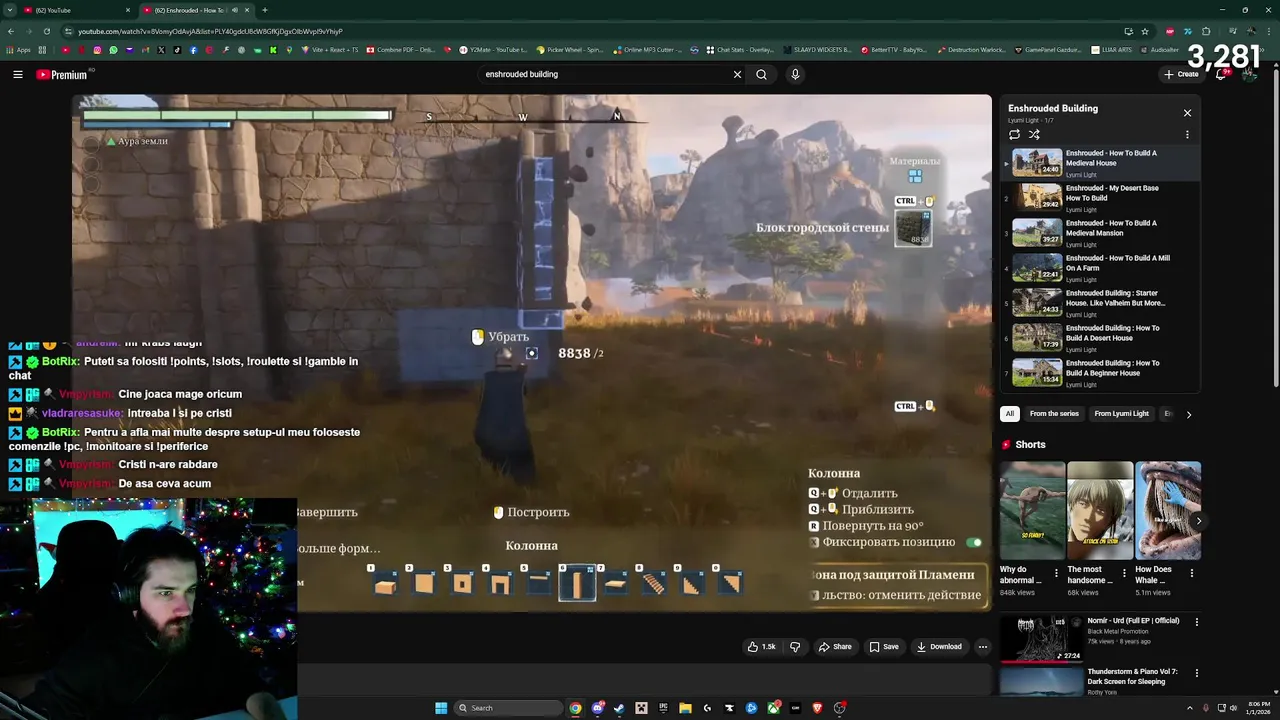
Task: Open 'How To Build A Mill On A Farm'
Action: click(x=1100, y=268)
